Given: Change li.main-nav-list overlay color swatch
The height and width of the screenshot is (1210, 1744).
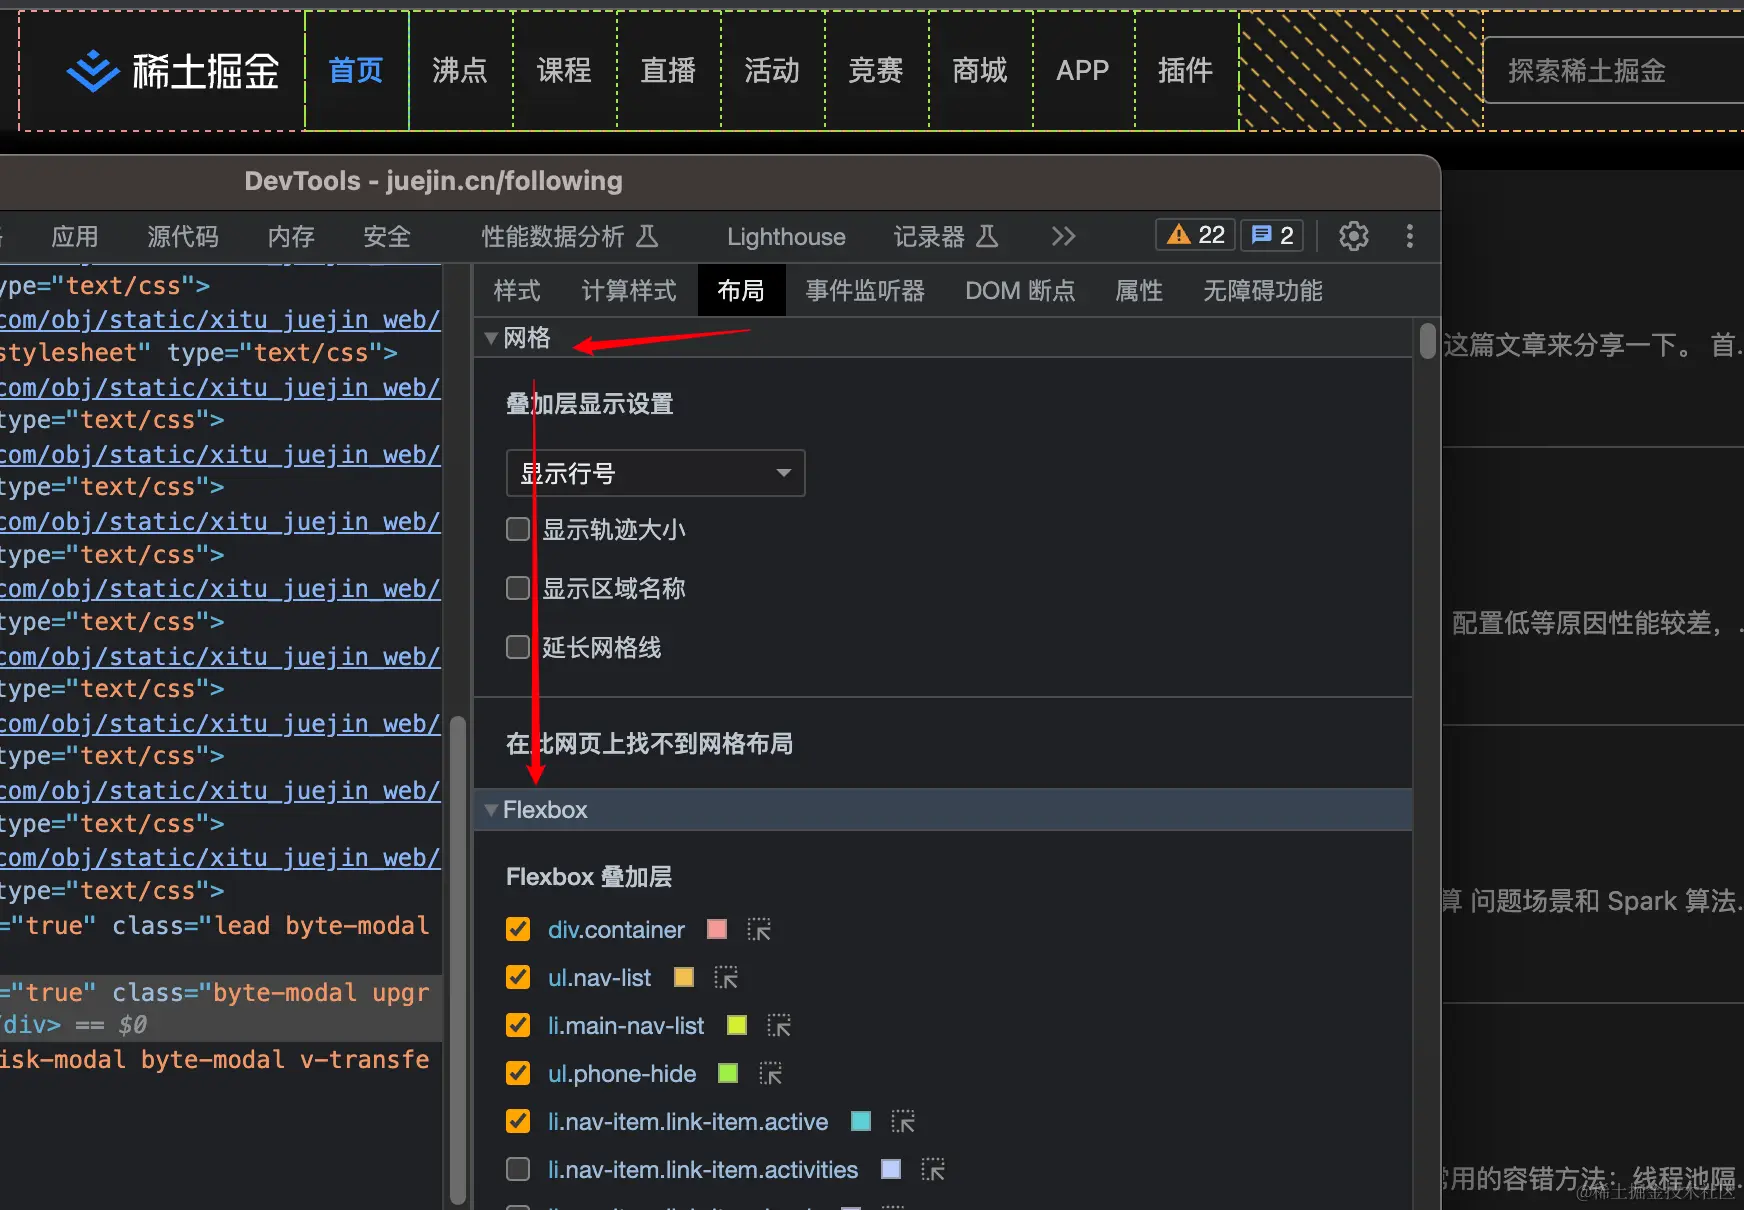Looking at the screenshot, I should (737, 1025).
